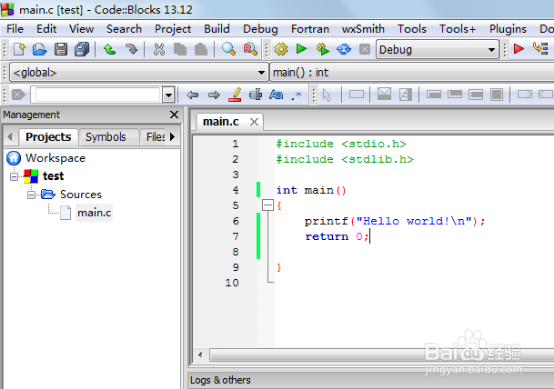Open the View menu

[x=81, y=29]
